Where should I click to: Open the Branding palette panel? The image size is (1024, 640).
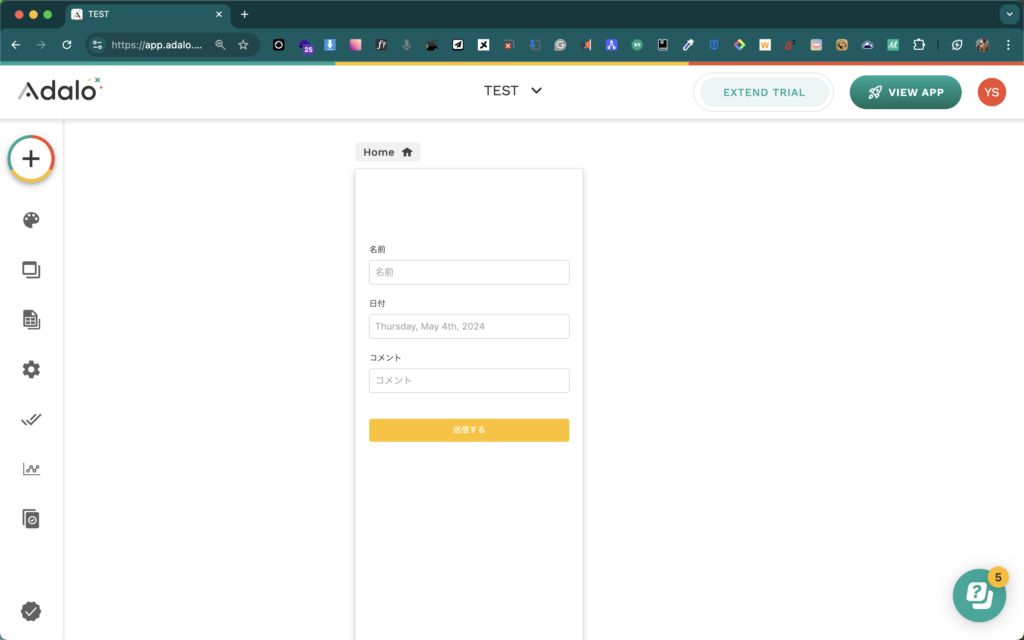pyautogui.click(x=31, y=220)
